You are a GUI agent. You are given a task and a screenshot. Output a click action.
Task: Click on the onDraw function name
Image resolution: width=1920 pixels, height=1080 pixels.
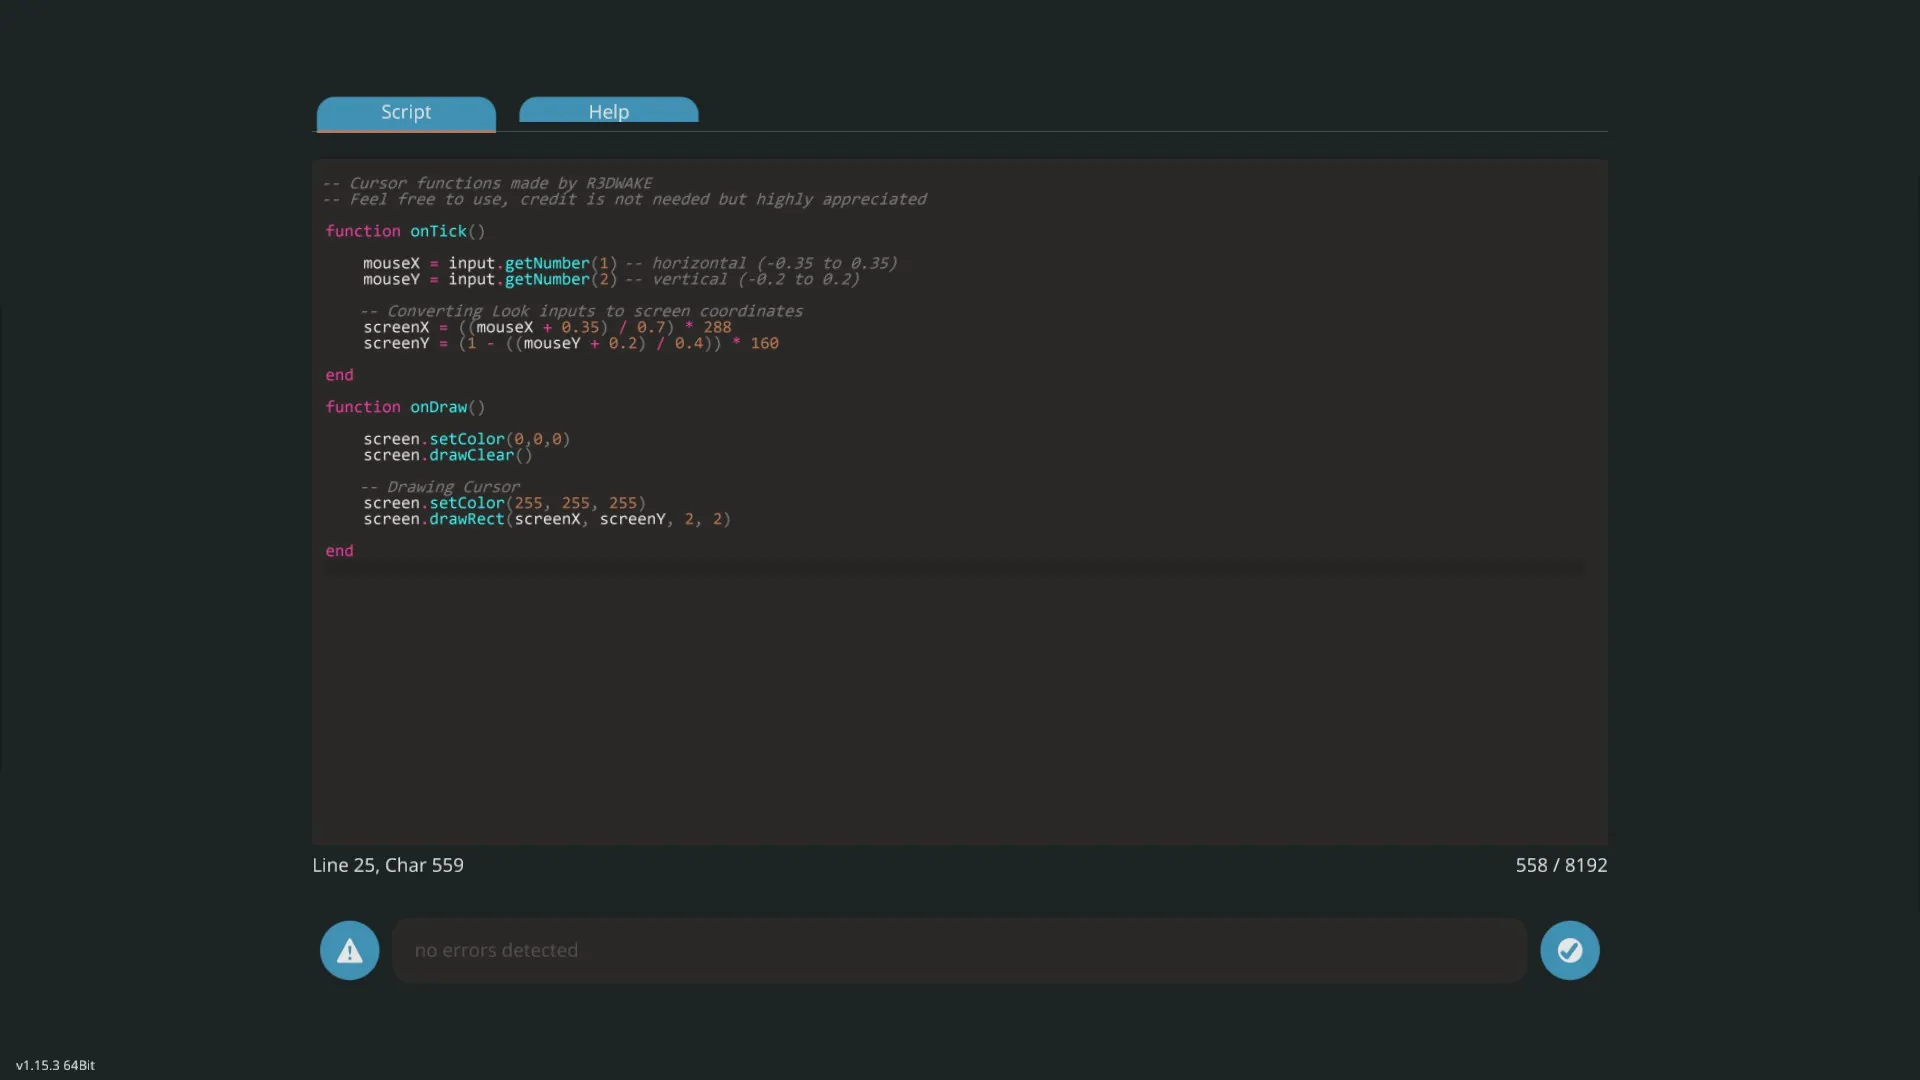(438, 407)
